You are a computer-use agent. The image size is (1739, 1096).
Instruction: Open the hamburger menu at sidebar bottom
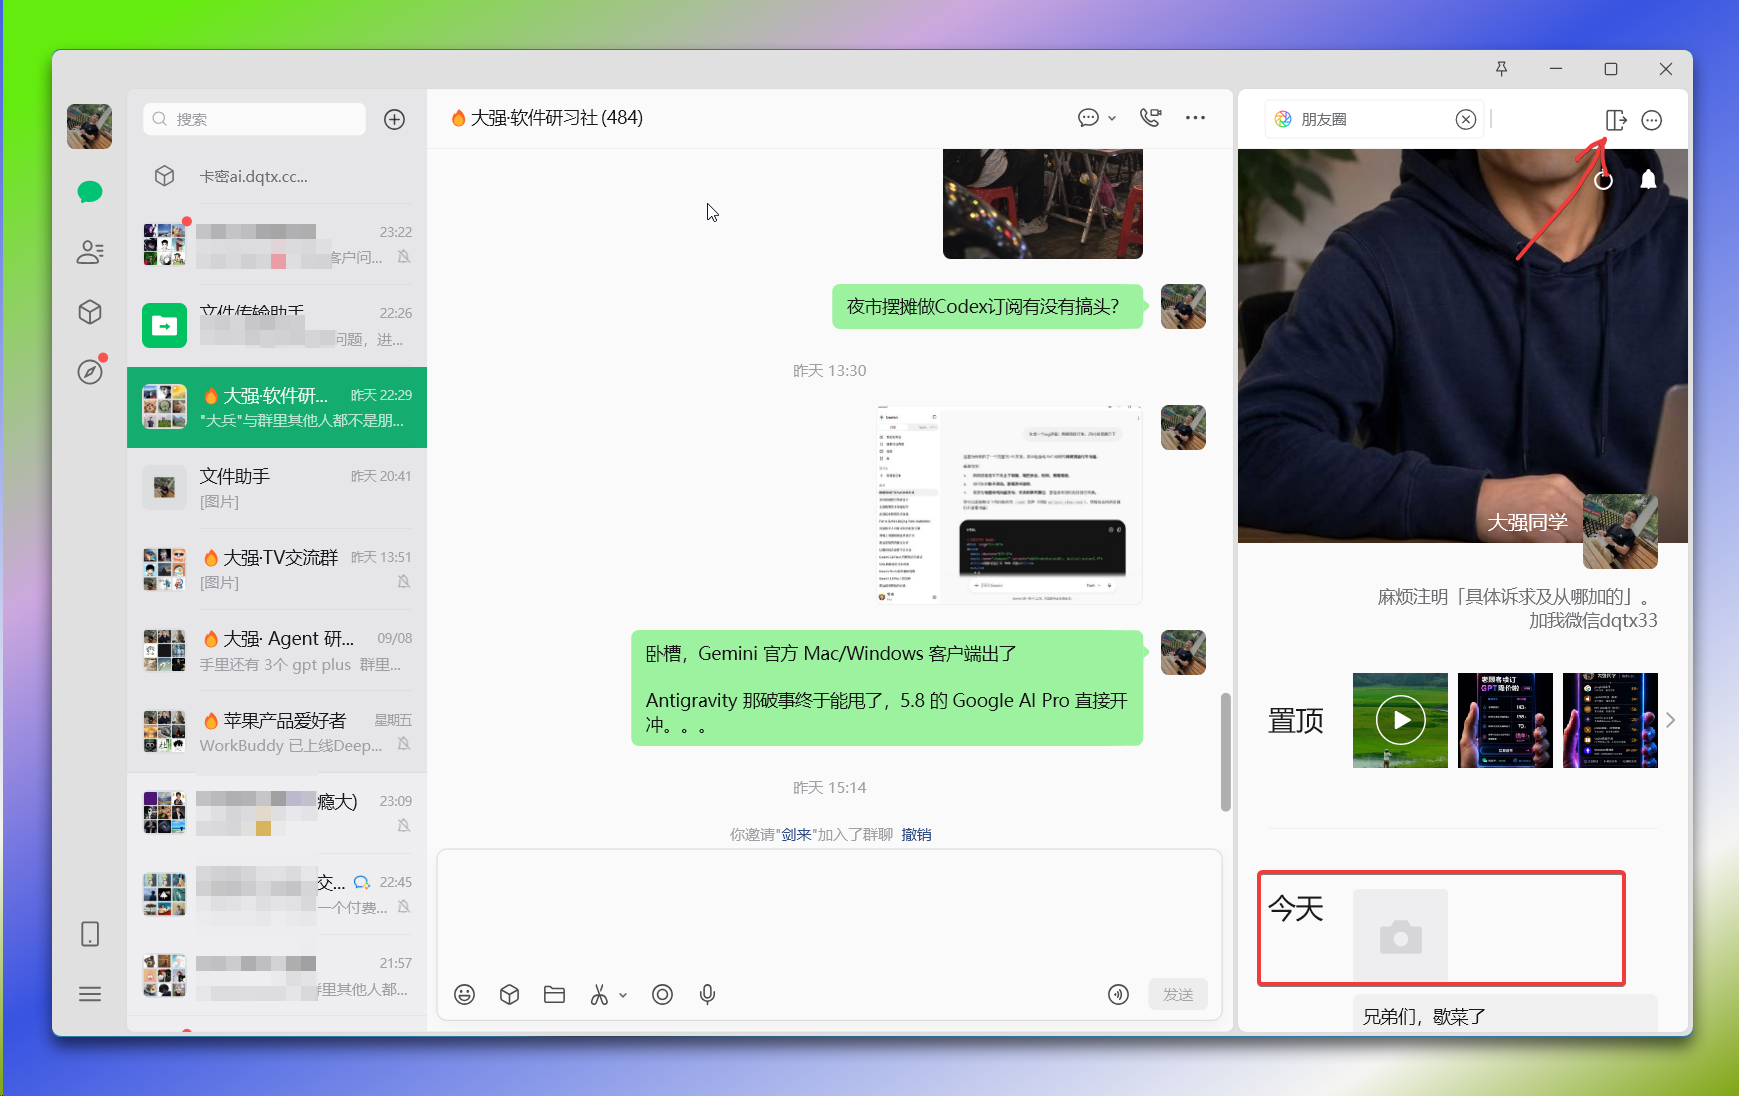(90, 994)
